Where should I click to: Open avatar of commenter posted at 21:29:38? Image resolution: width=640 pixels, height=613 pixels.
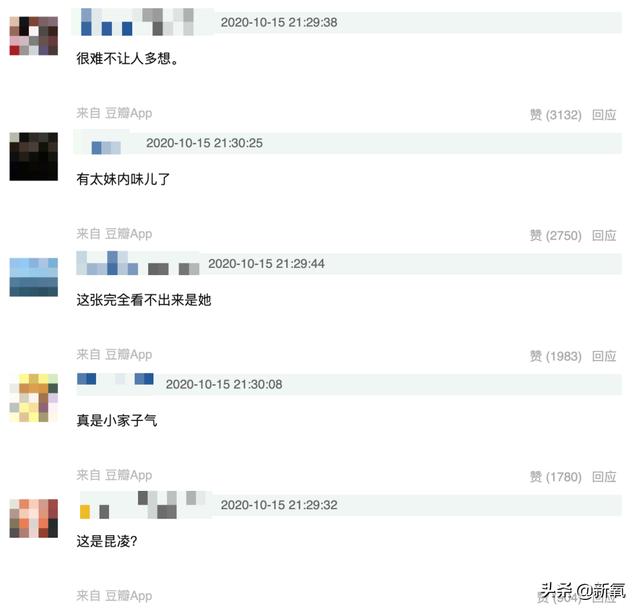tap(33, 36)
